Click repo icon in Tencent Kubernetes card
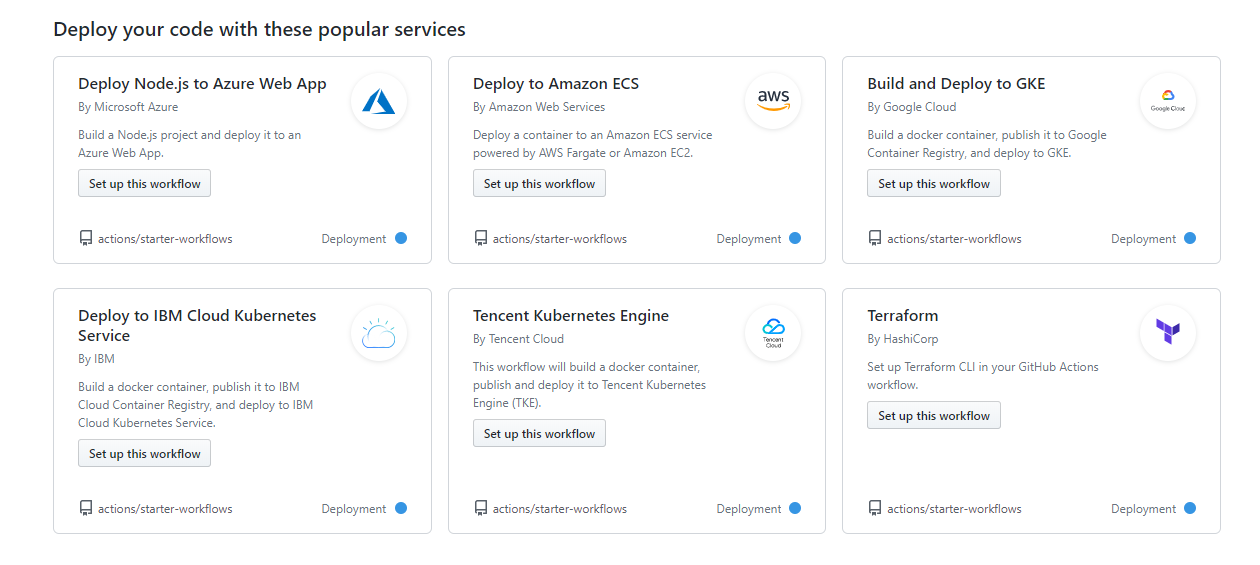1260x565 pixels. coord(480,508)
